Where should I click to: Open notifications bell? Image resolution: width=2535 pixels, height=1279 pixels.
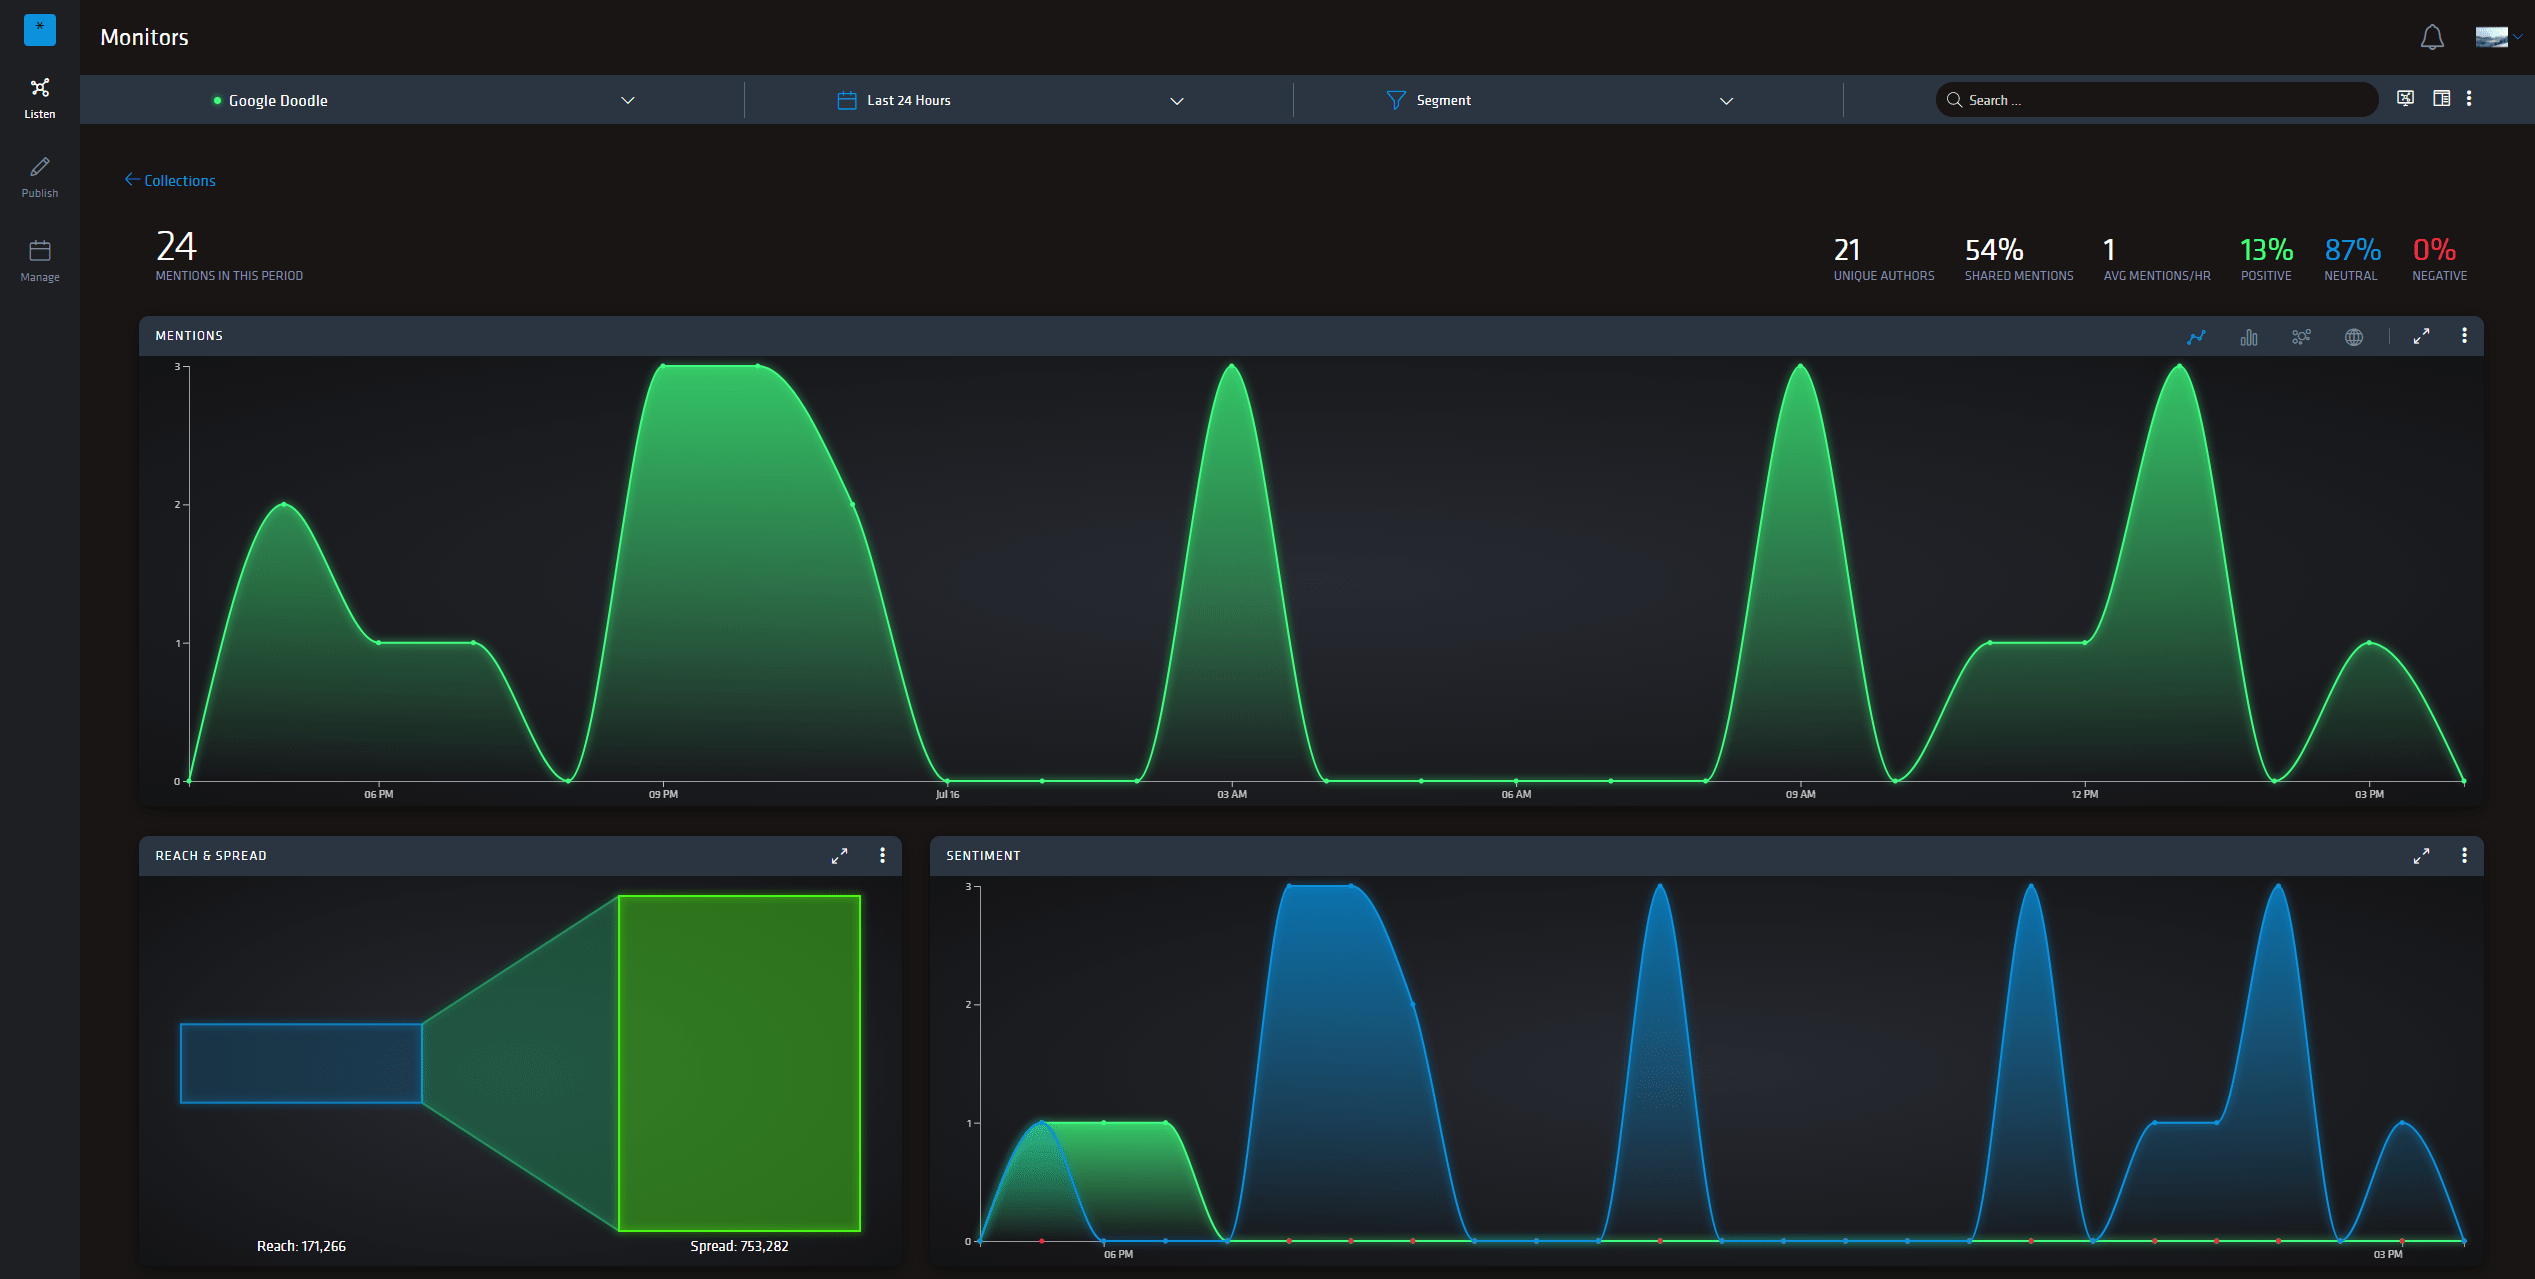[2432, 38]
